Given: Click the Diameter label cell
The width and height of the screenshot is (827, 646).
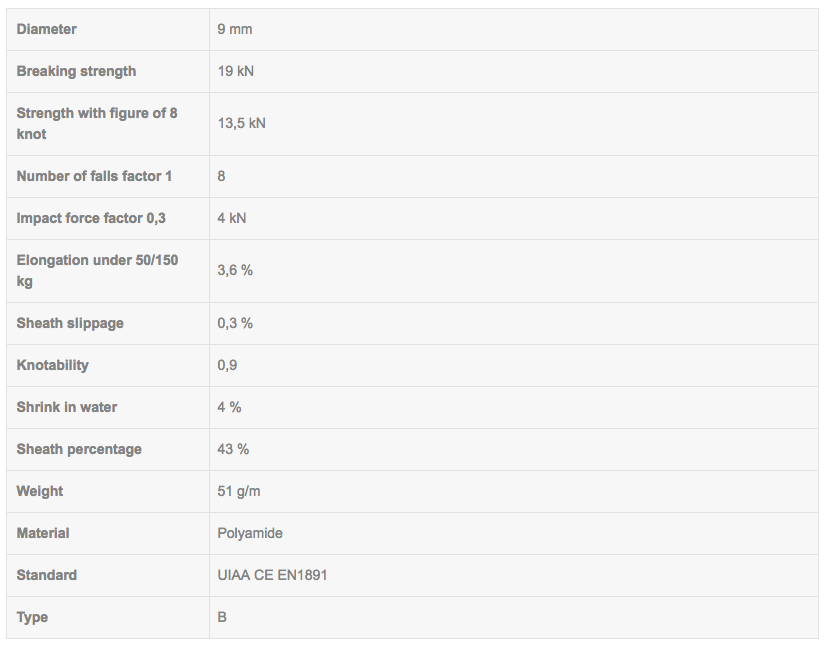Looking at the screenshot, I should pyautogui.click(x=47, y=29).
